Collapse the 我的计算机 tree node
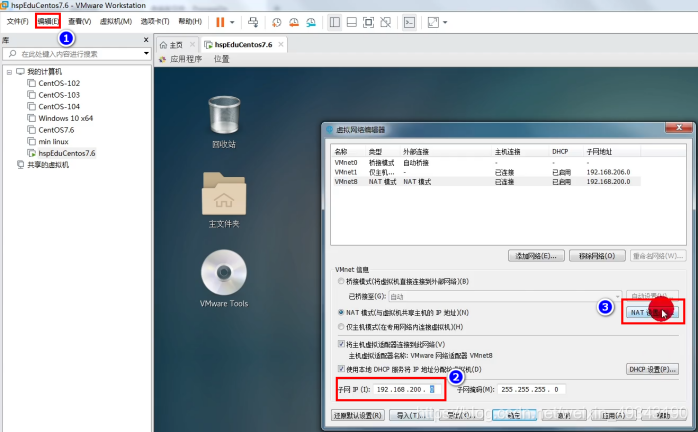698x432 pixels. (9, 72)
